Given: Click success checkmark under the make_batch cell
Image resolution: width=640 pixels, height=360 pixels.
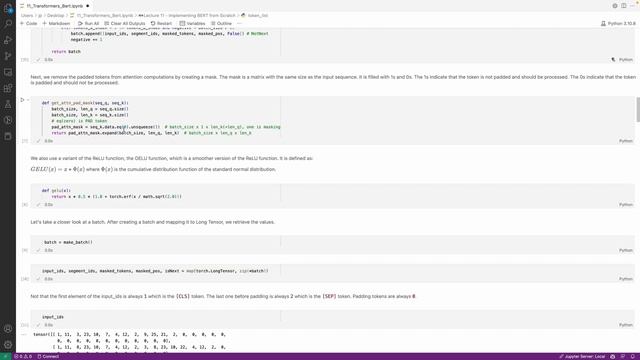Looking at the screenshot, I should coord(38,250).
